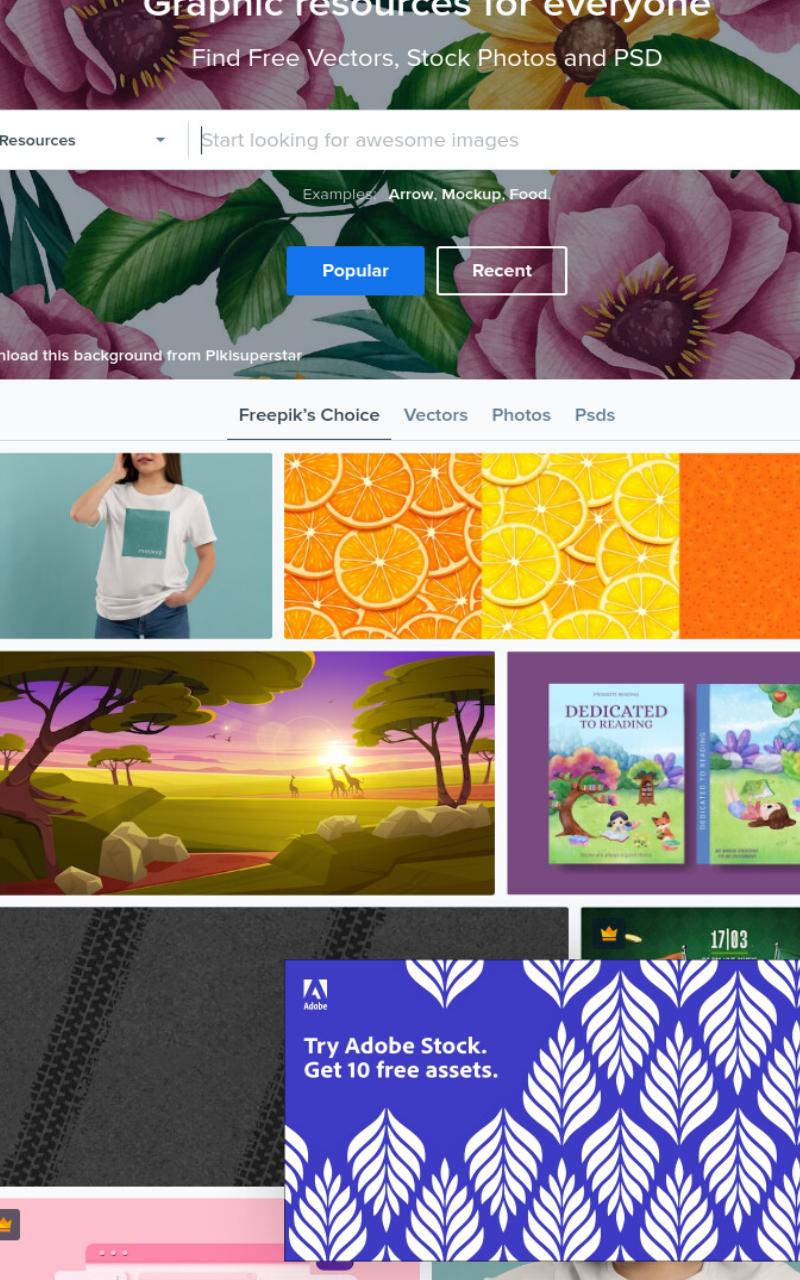Switch to the Psds tab
Image resolution: width=800 pixels, height=1280 pixels.
pos(595,415)
